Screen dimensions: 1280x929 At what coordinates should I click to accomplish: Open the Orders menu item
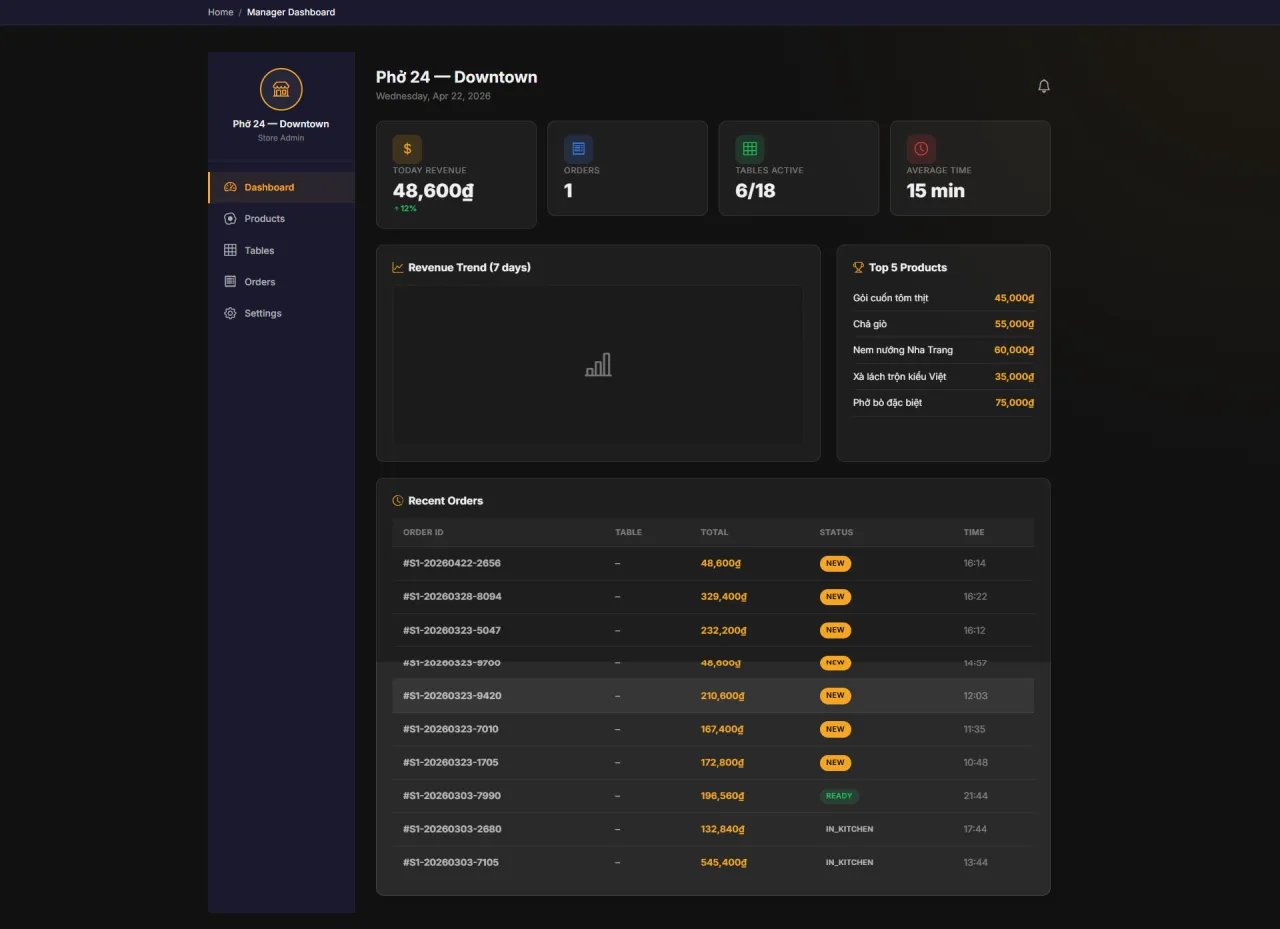pos(281,281)
